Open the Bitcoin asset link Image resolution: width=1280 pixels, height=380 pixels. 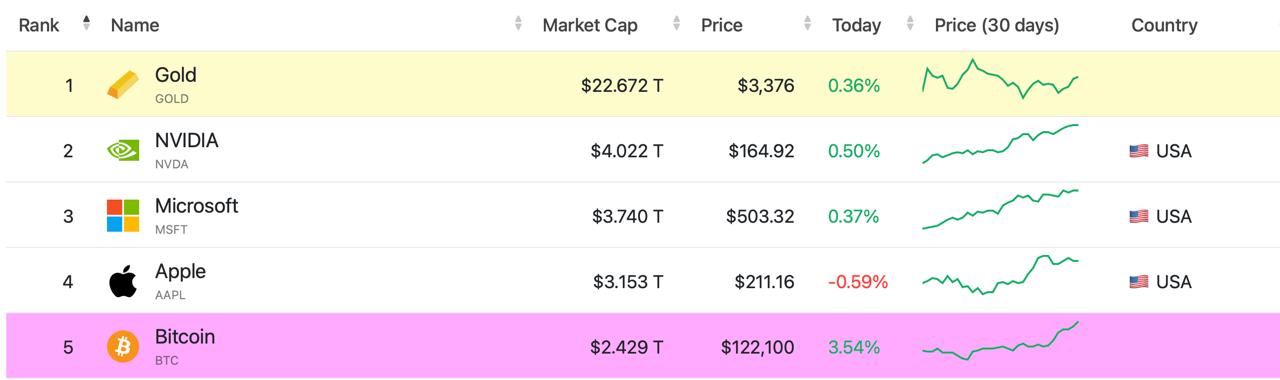click(185, 336)
